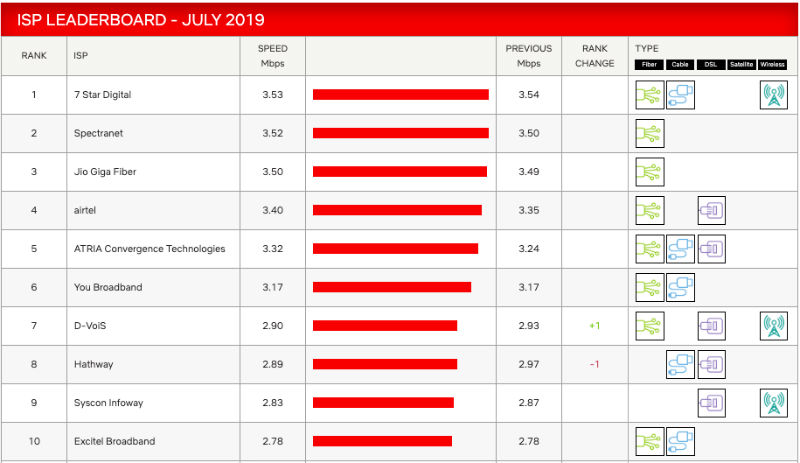This screenshot has width=800, height=463.
Task: Click previous speed 3.49 for Jio Giga Fiber
Action: (529, 172)
